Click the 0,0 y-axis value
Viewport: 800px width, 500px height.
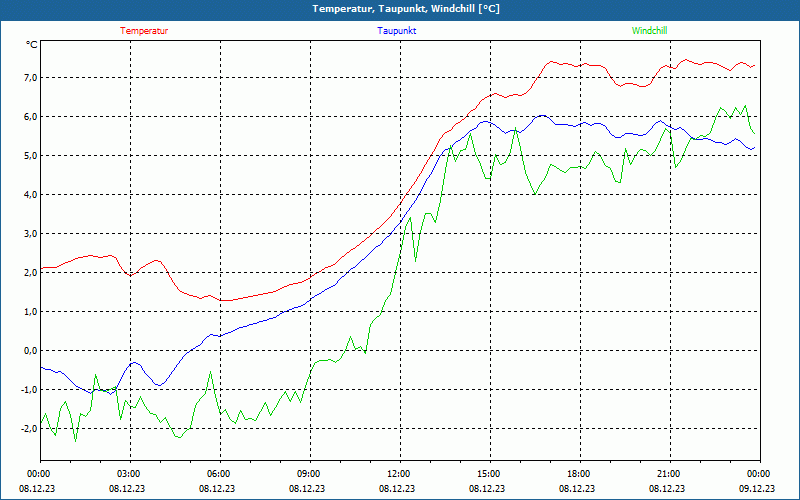coord(30,351)
